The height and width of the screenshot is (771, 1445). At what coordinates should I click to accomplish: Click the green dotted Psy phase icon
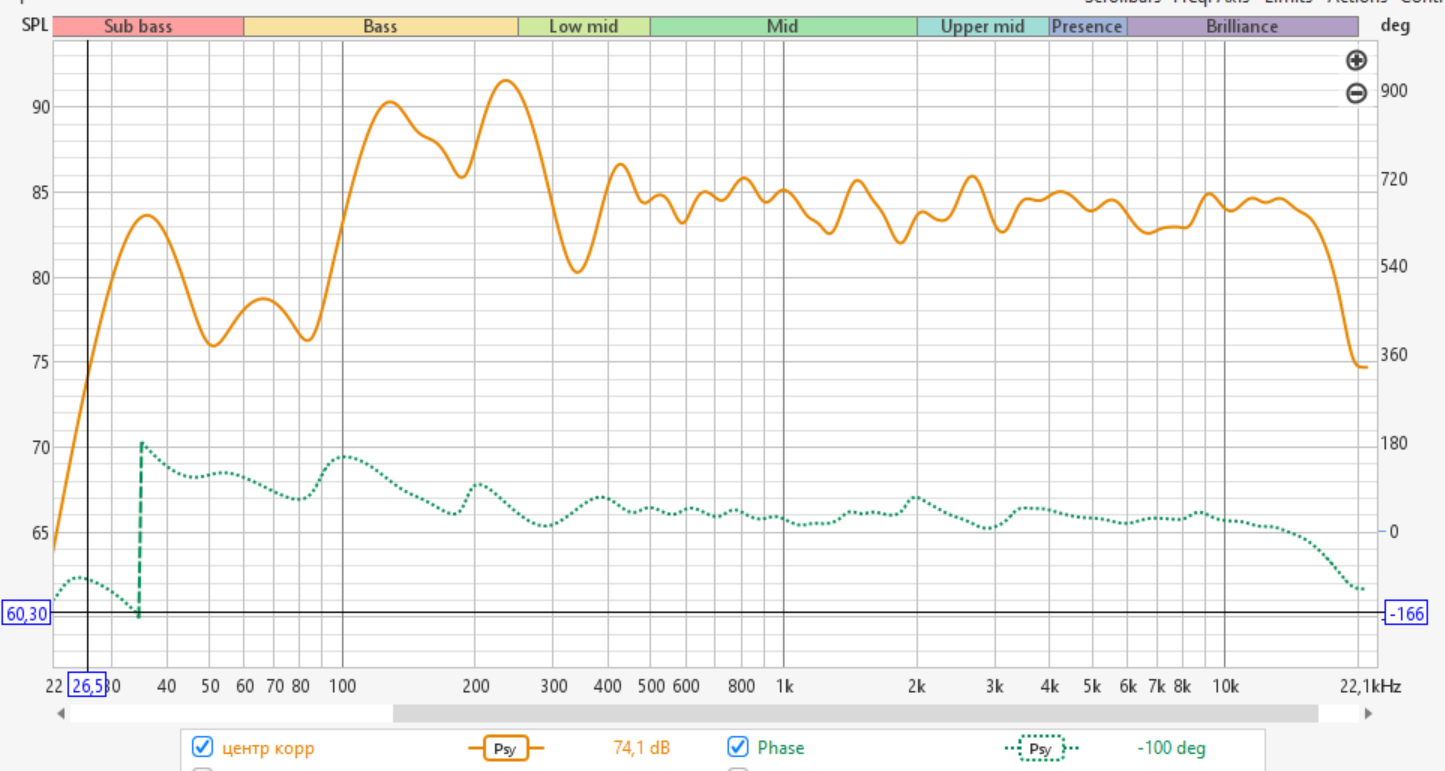pos(1040,748)
